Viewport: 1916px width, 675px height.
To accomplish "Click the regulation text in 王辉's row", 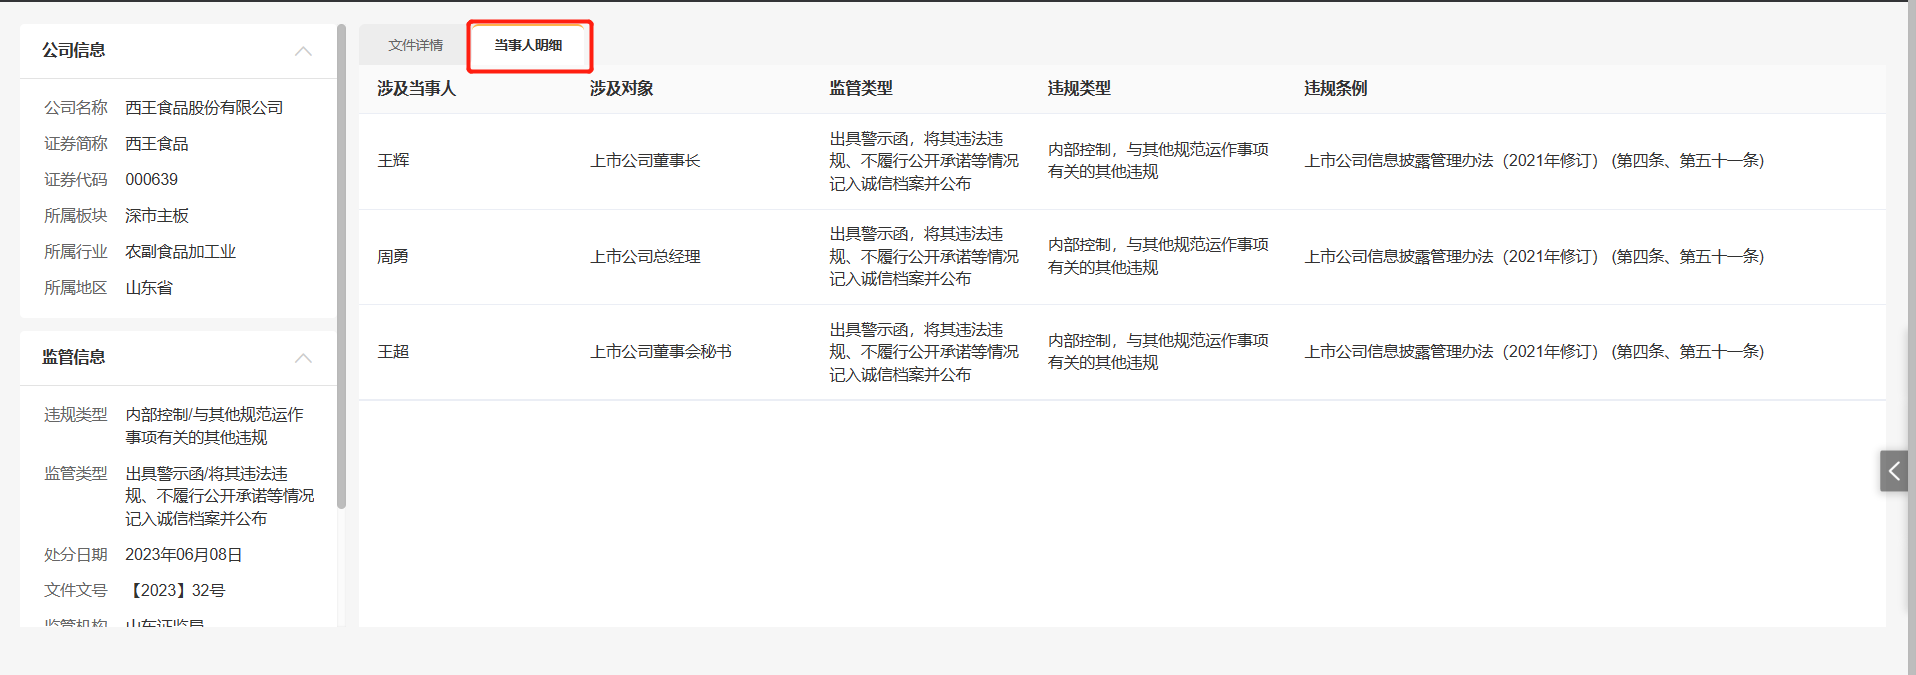I will tap(1534, 160).
